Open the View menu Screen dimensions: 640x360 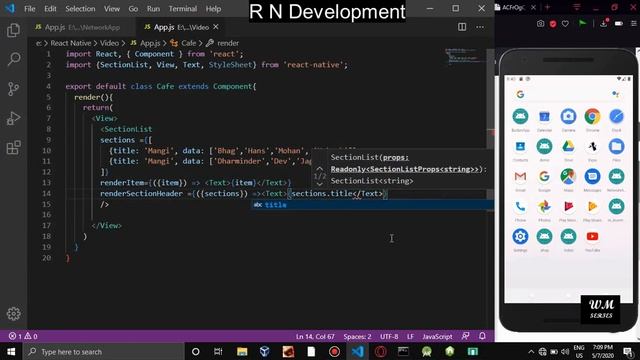pos(111,9)
